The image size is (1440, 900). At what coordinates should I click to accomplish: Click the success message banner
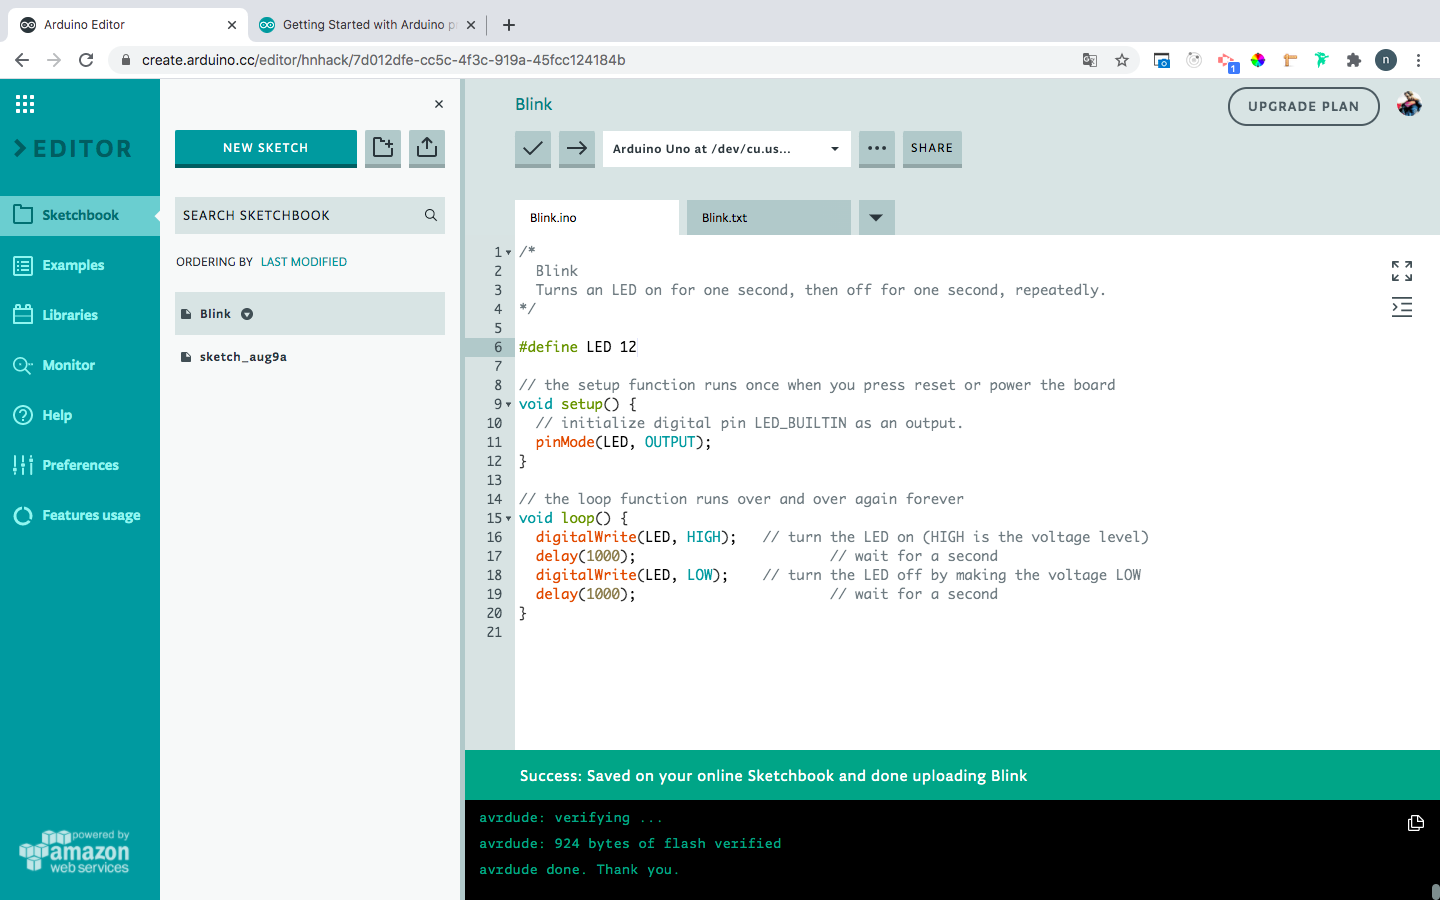tap(952, 775)
